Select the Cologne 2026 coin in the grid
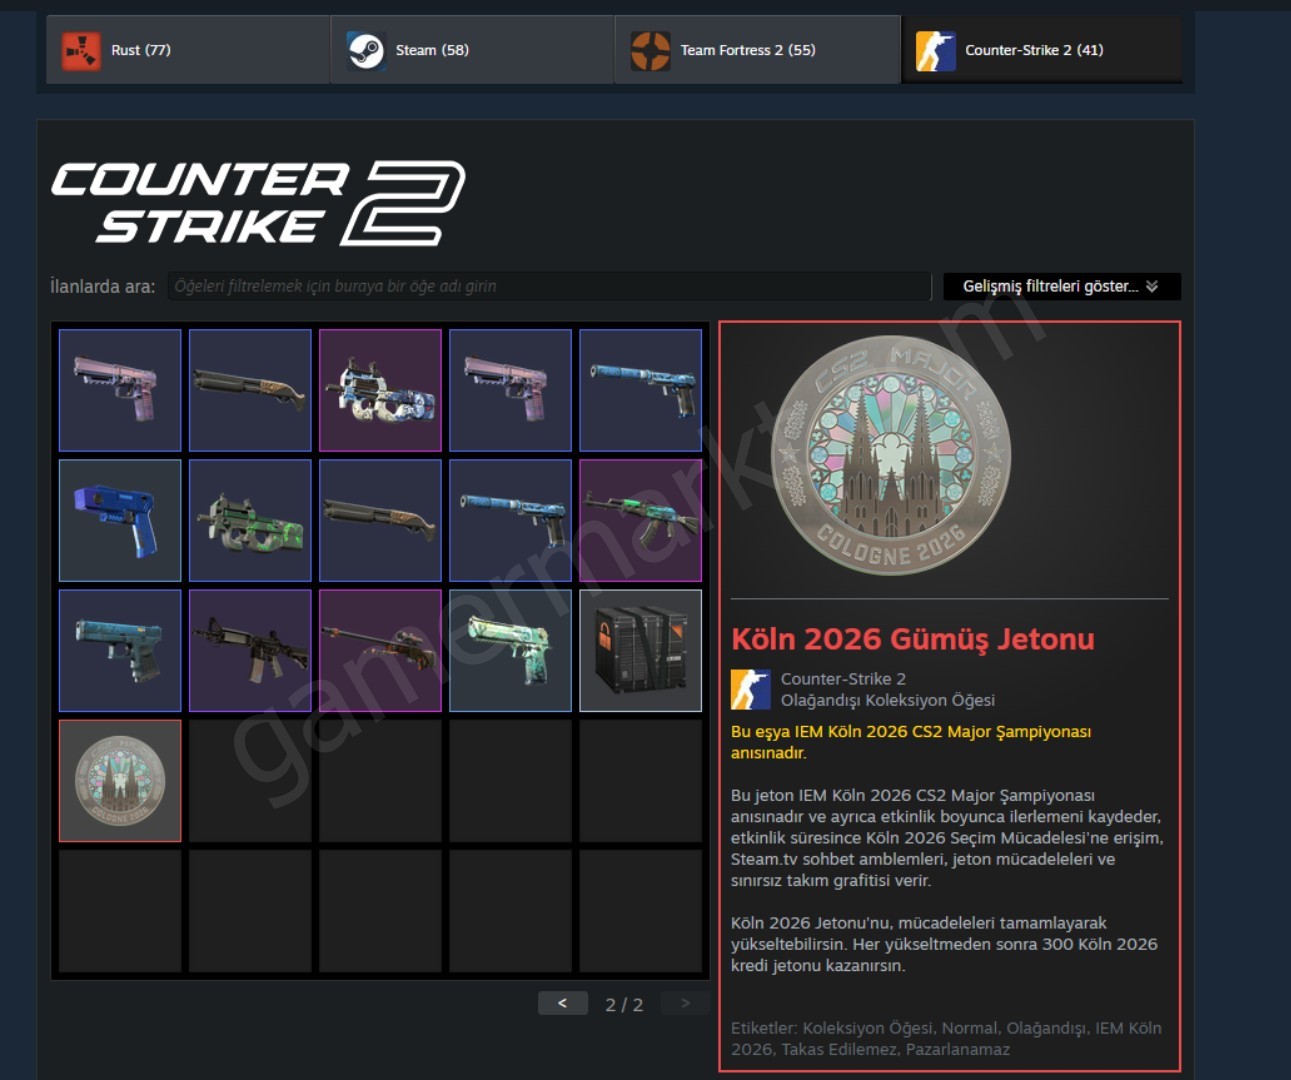This screenshot has height=1080, width=1291. pyautogui.click(x=120, y=780)
